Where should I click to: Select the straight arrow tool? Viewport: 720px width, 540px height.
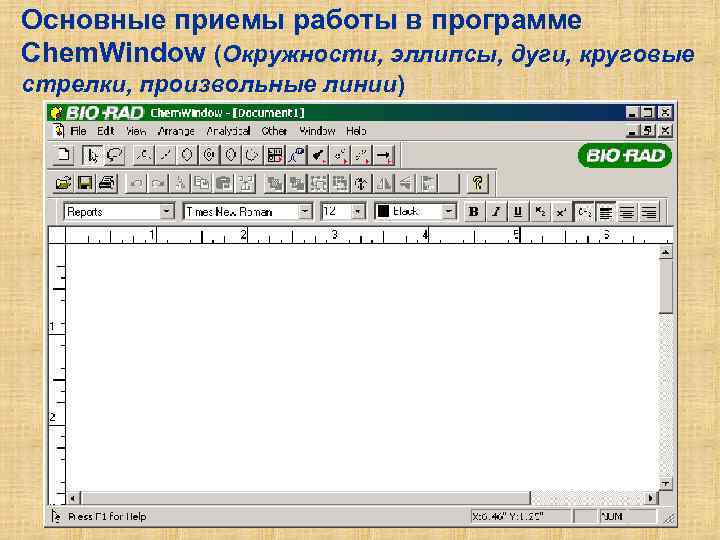[384, 155]
